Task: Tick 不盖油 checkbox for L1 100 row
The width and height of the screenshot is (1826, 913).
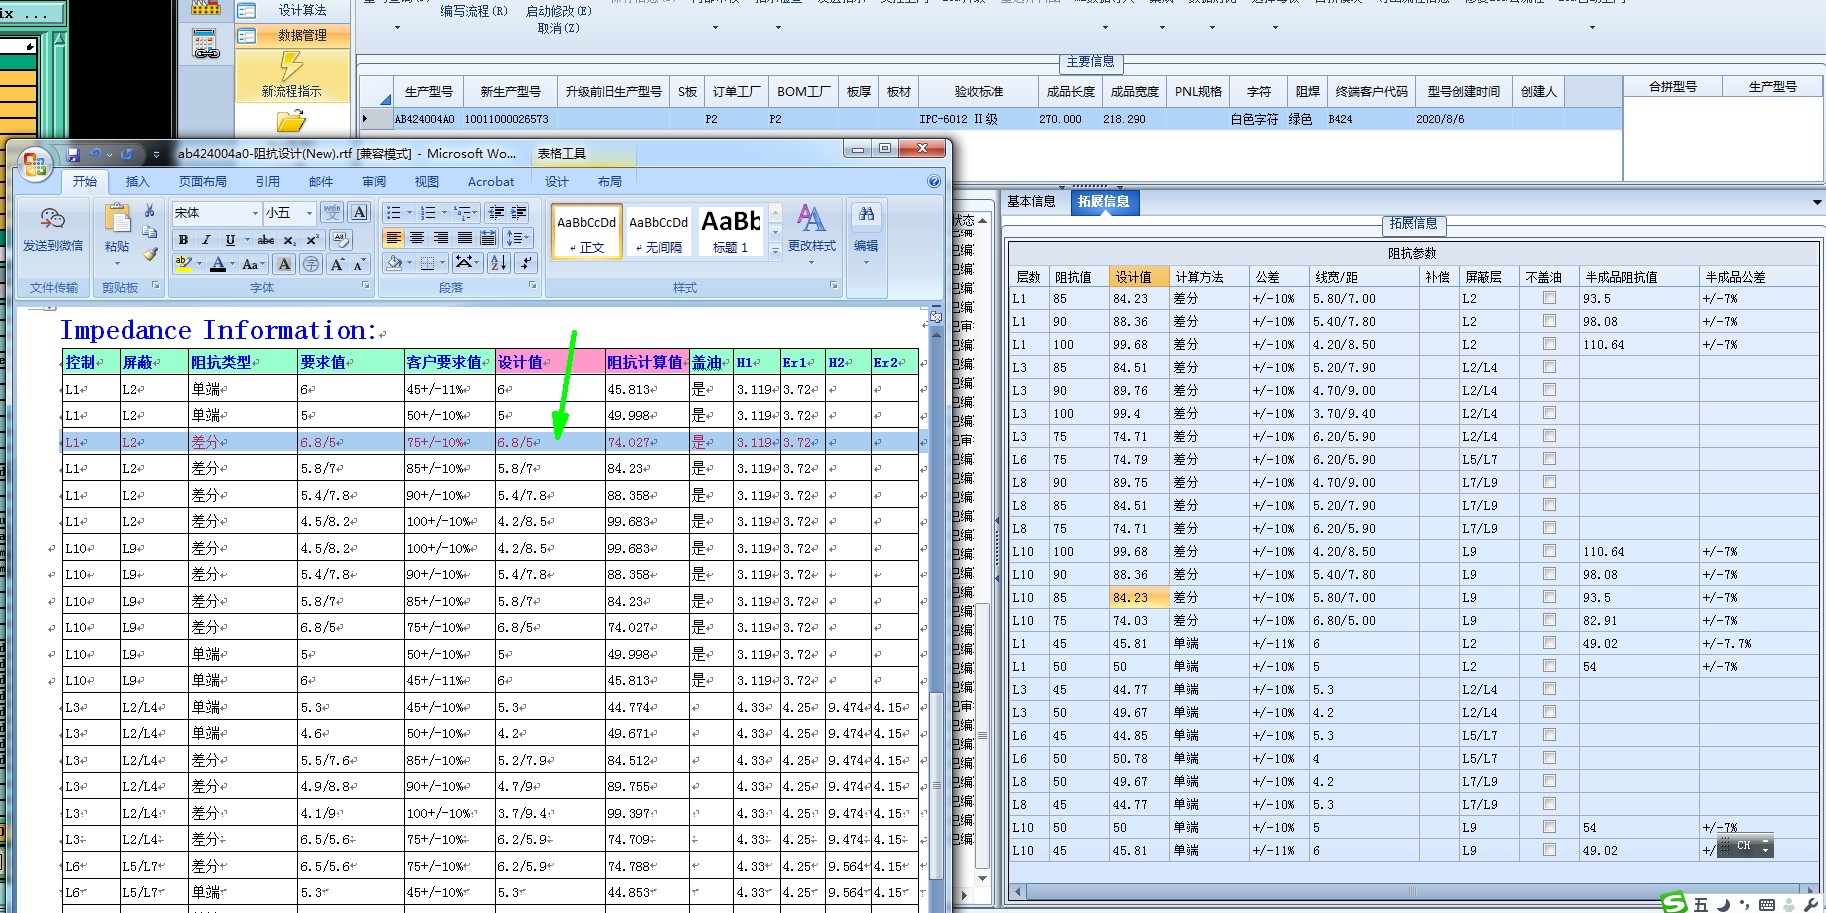Action: [1549, 344]
